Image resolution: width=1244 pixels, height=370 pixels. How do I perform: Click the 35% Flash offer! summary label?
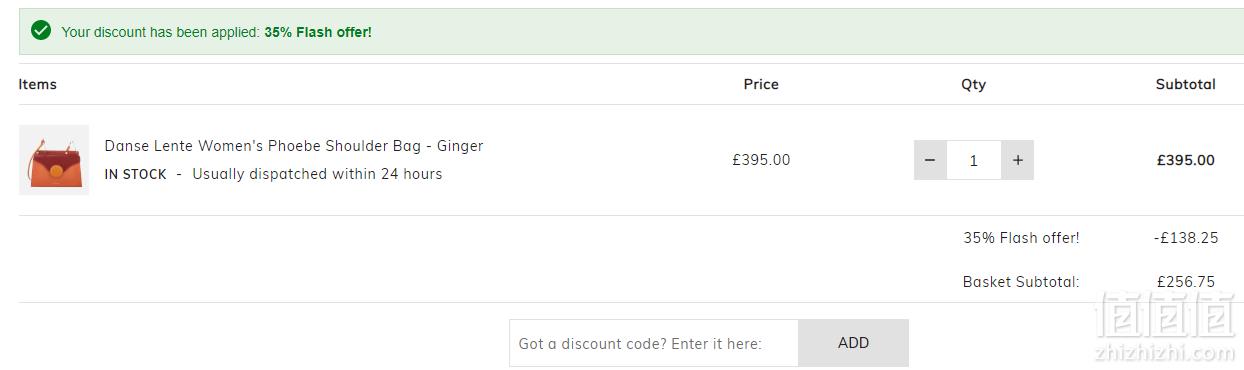(x=1021, y=238)
